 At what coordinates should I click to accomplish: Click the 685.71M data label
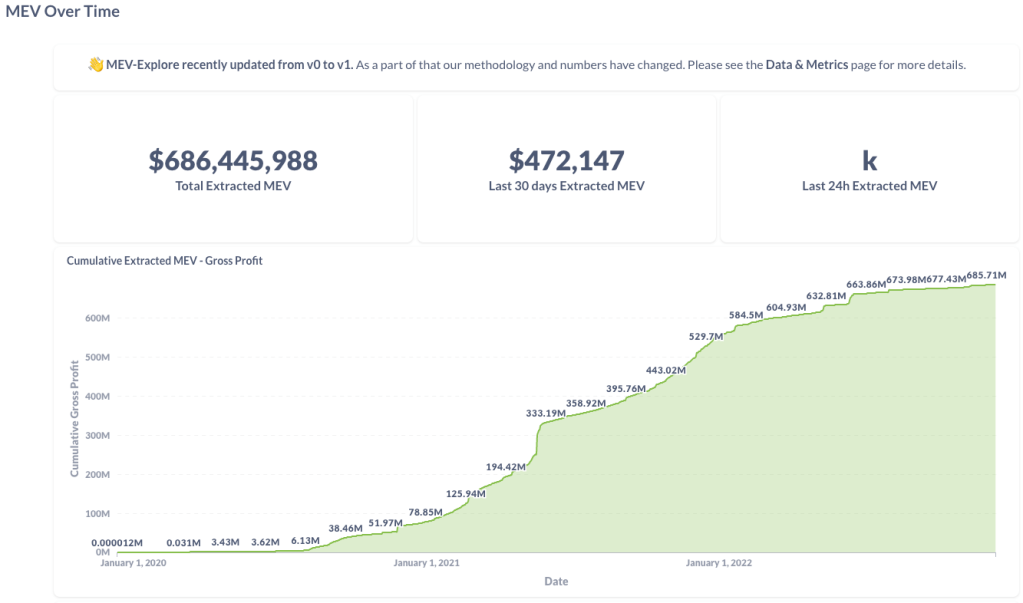pos(986,276)
